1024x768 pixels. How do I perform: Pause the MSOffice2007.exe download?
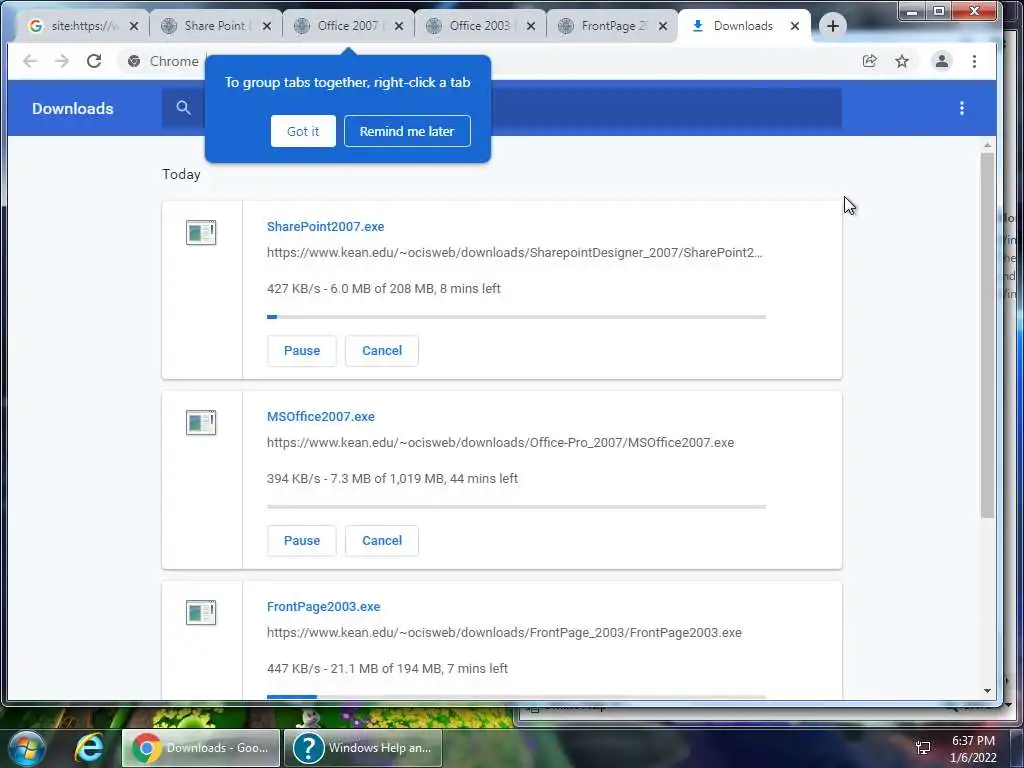(302, 541)
